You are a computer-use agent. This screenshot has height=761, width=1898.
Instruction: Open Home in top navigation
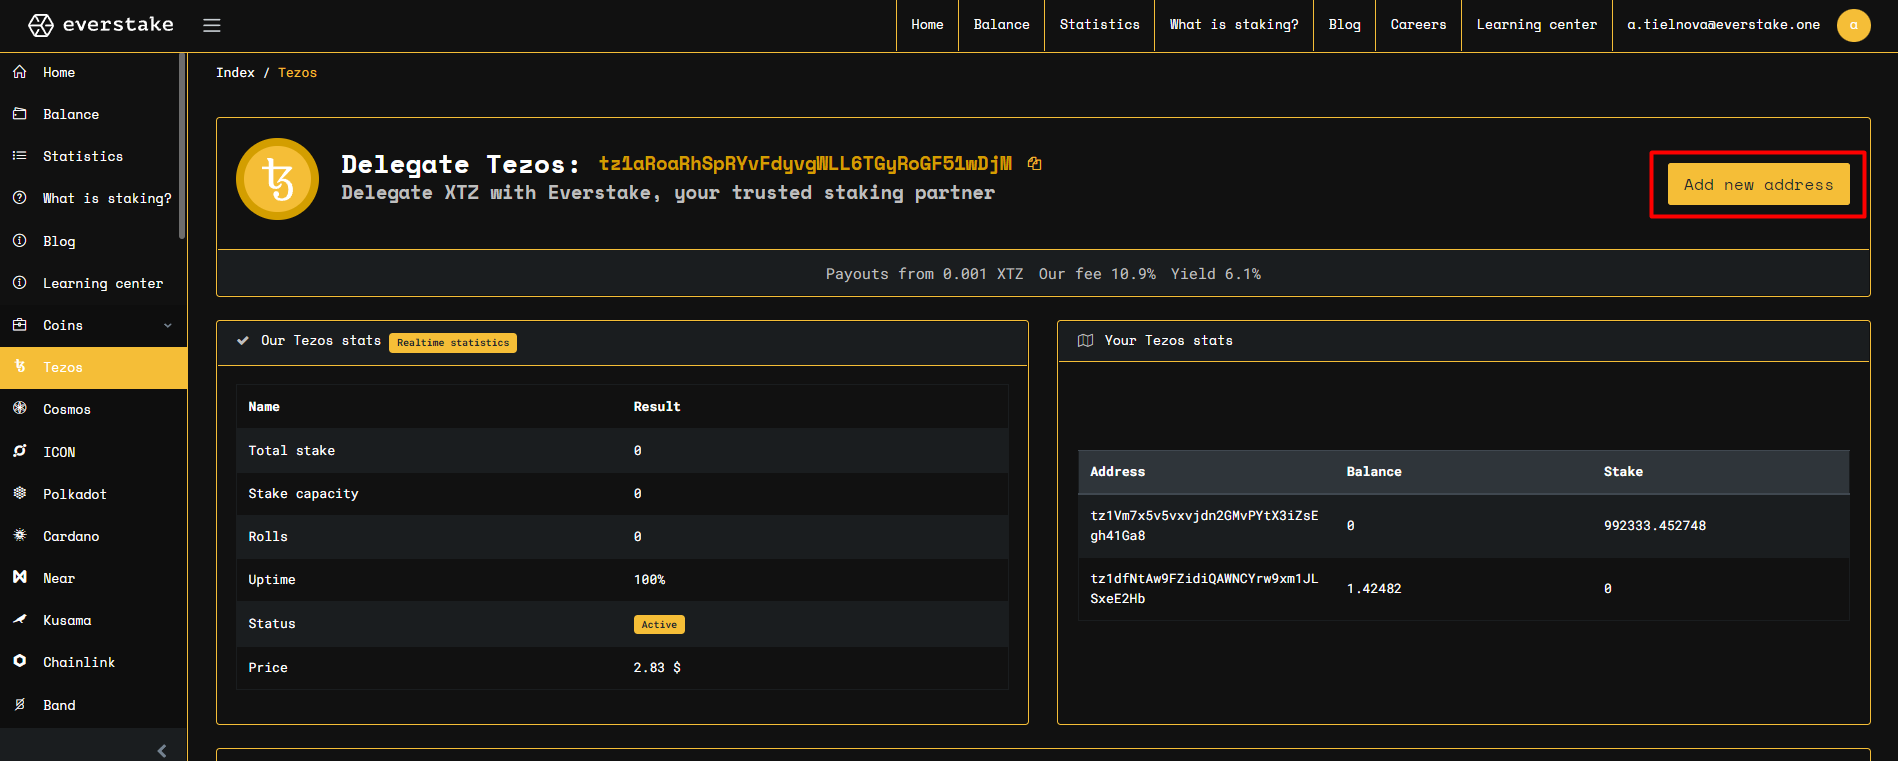click(x=927, y=25)
